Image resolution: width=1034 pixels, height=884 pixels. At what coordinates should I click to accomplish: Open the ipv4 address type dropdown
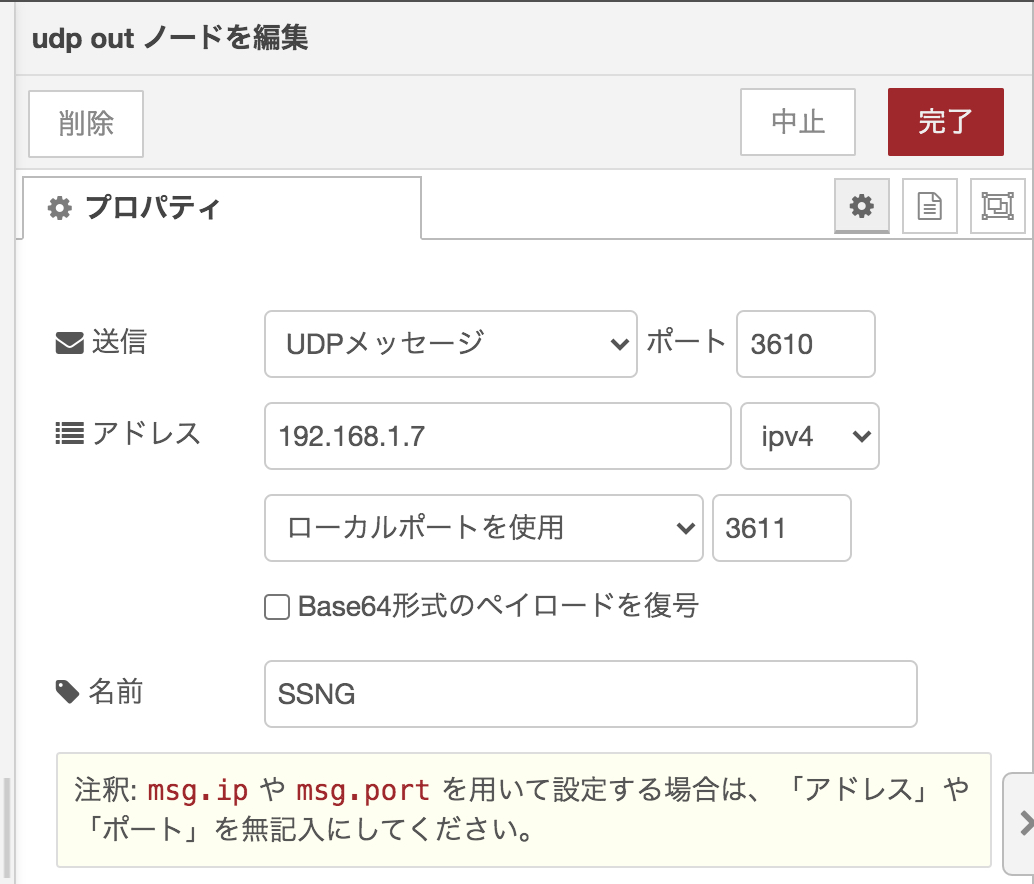(809, 436)
